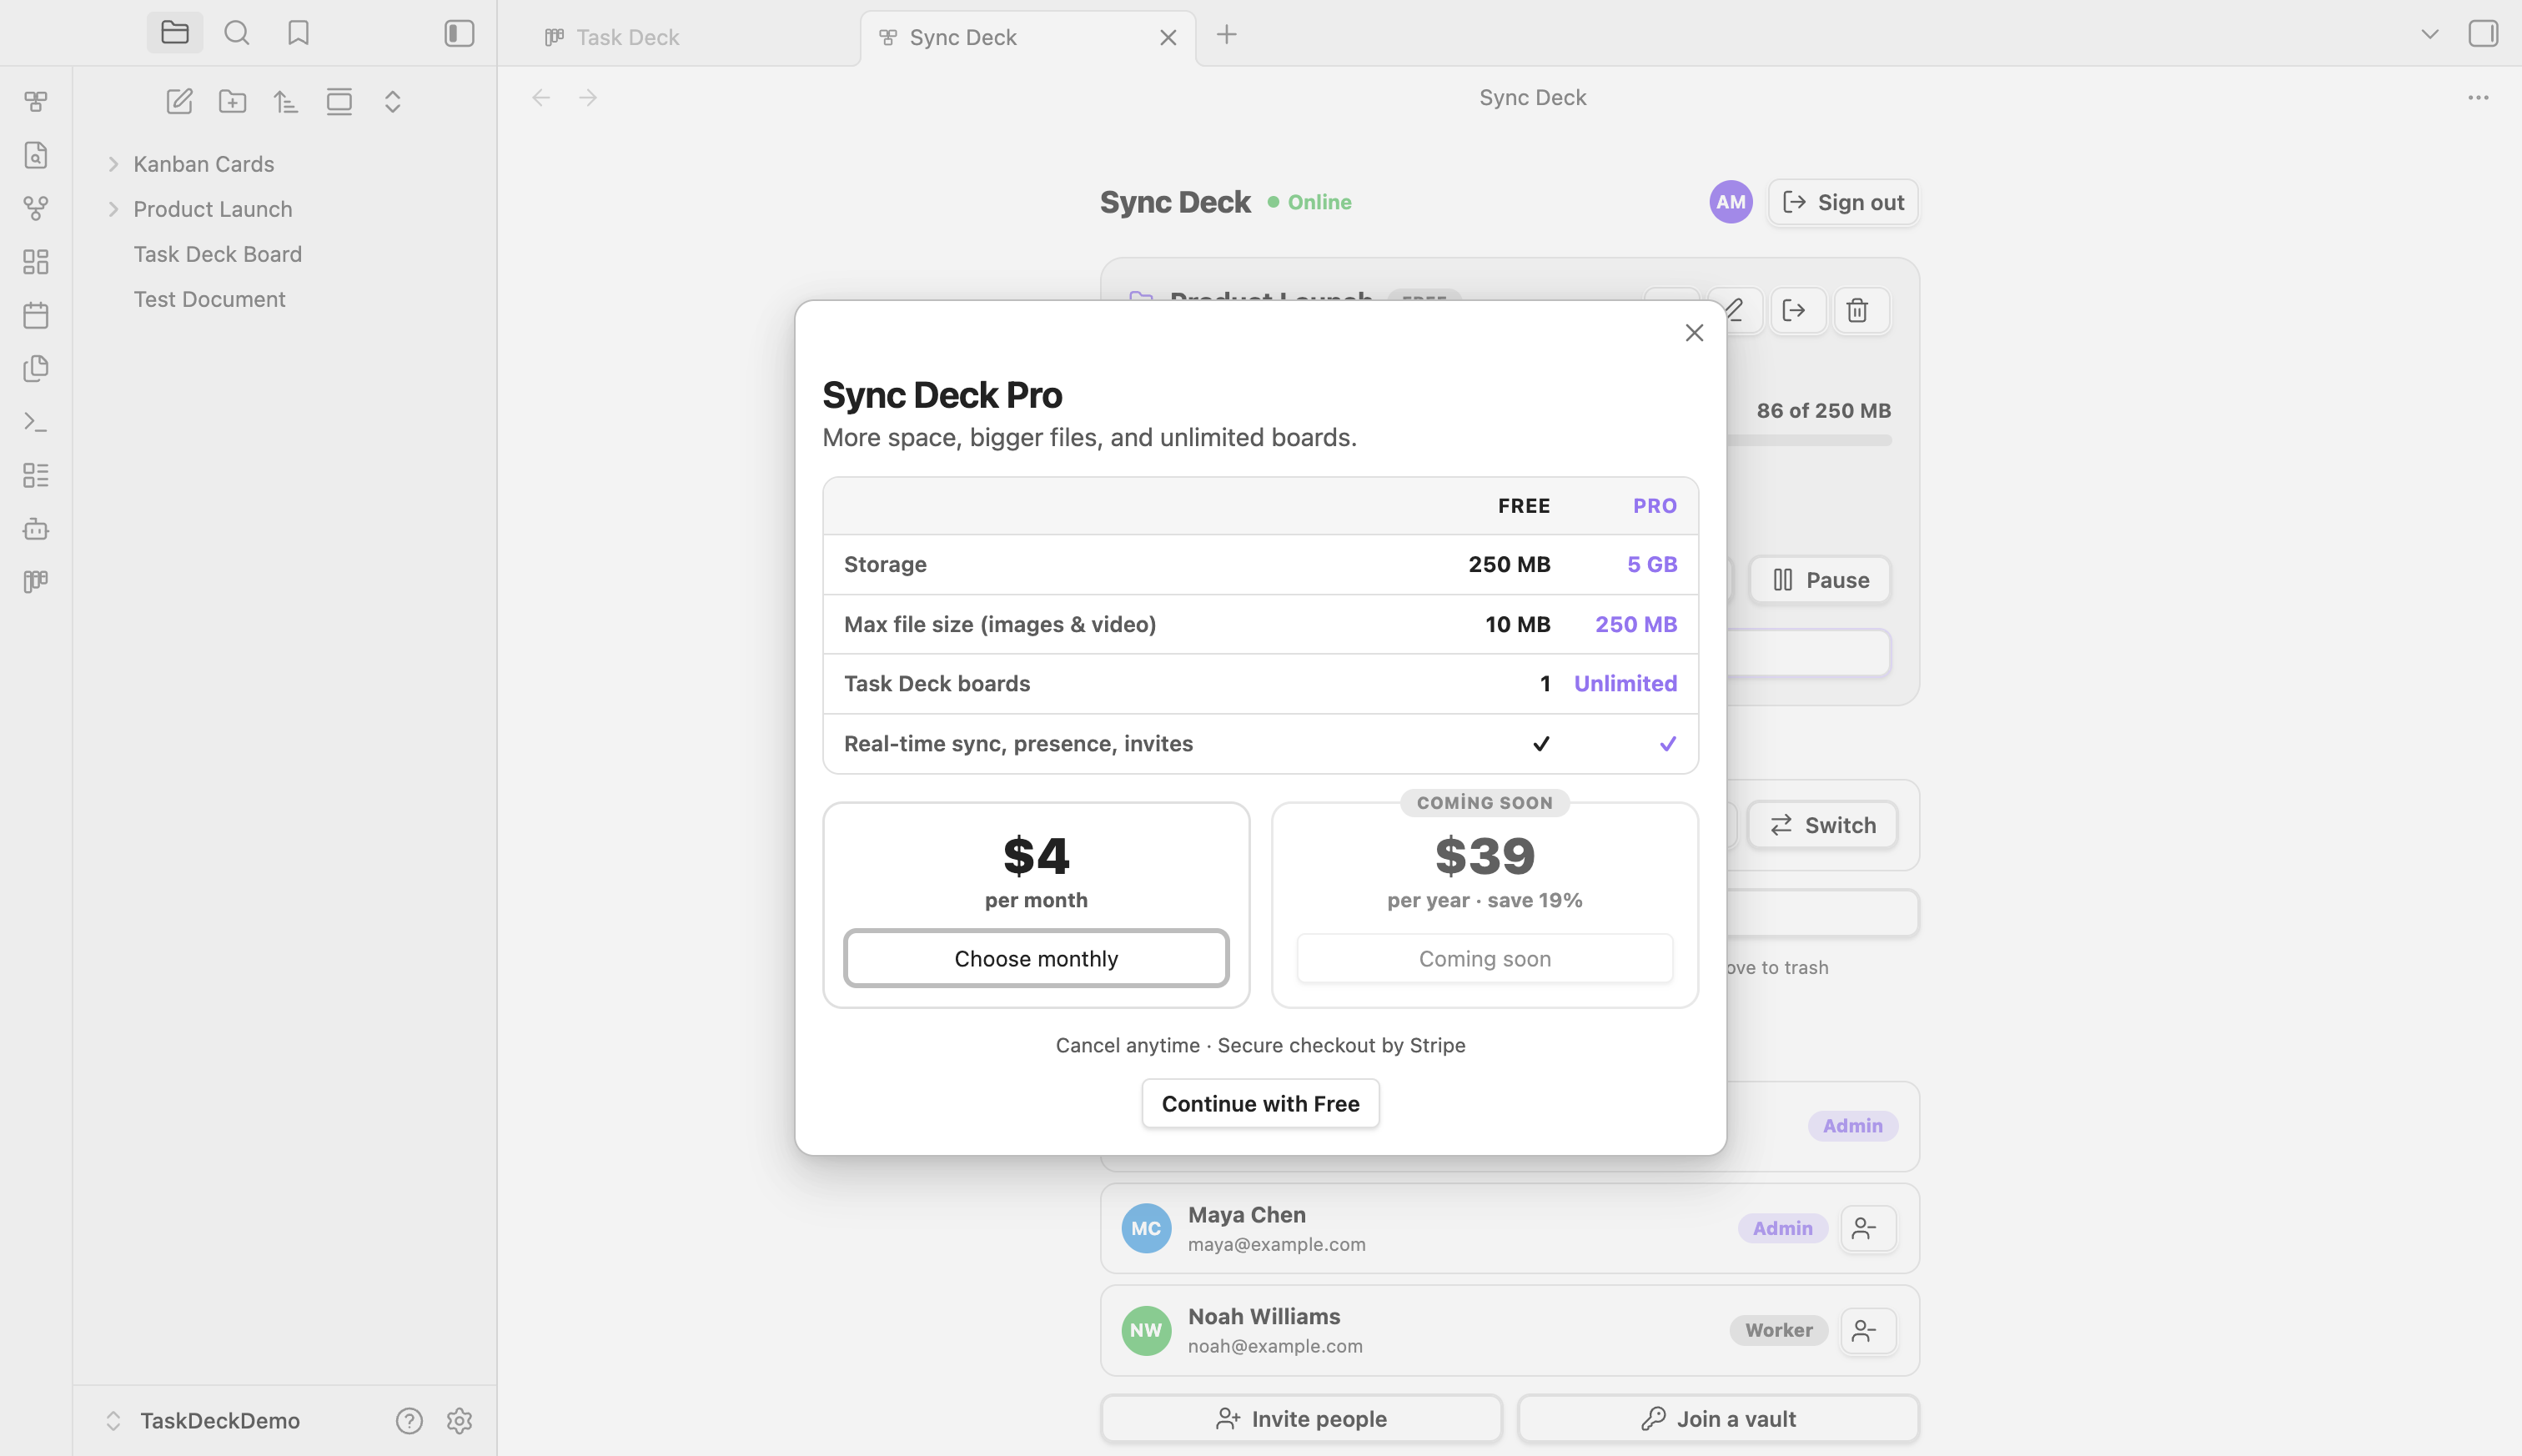Image resolution: width=2522 pixels, height=1456 pixels.
Task: Remove Maya Chen member icon
Action: tap(1867, 1228)
